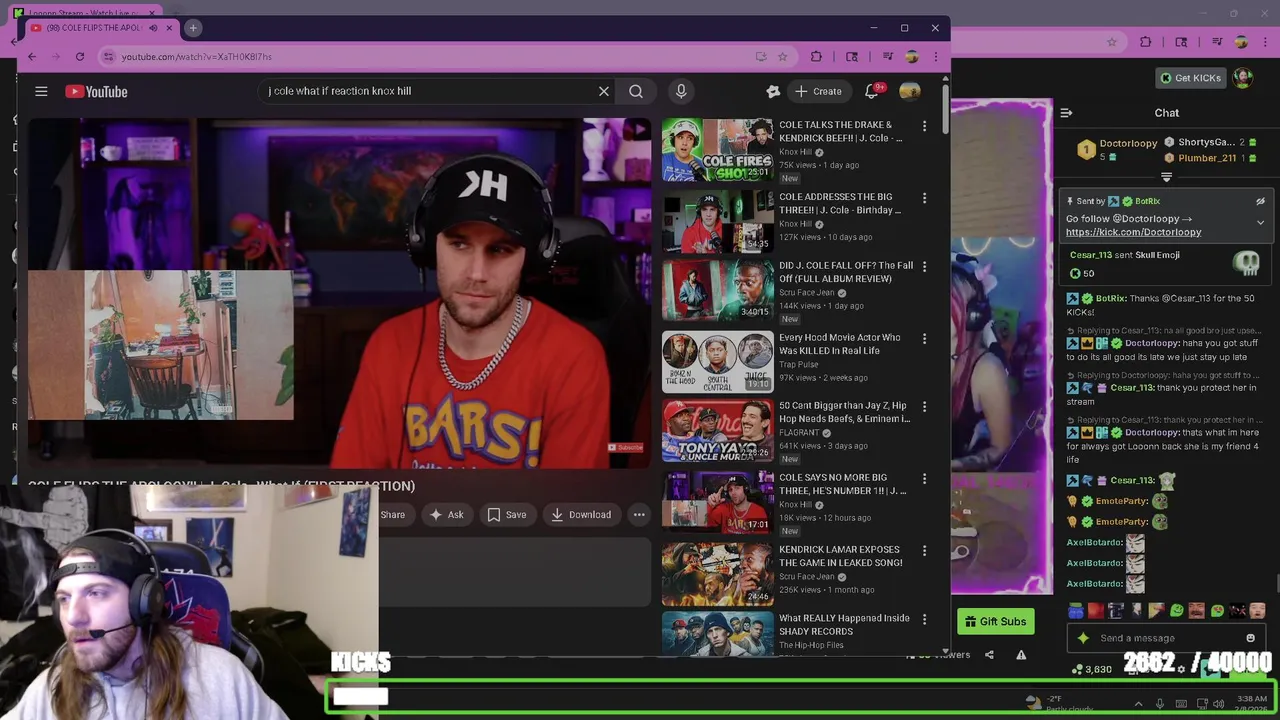Open YouTube hamburger guide menu
Image resolution: width=1280 pixels, height=720 pixels.
pyautogui.click(x=41, y=91)
